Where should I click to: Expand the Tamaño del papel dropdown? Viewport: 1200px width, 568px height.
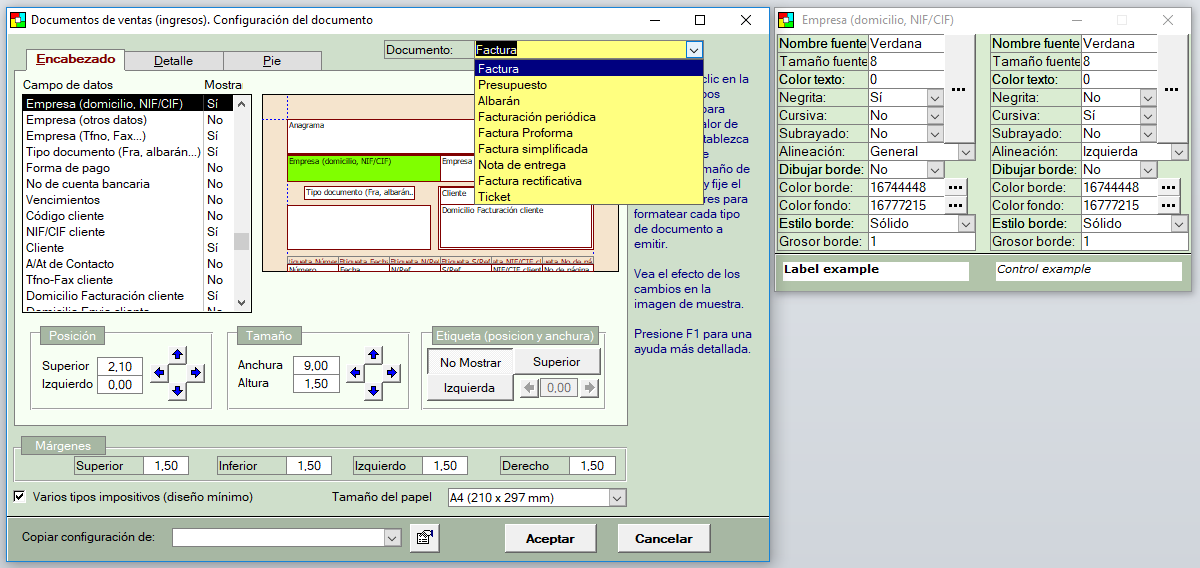coord(617,497)
